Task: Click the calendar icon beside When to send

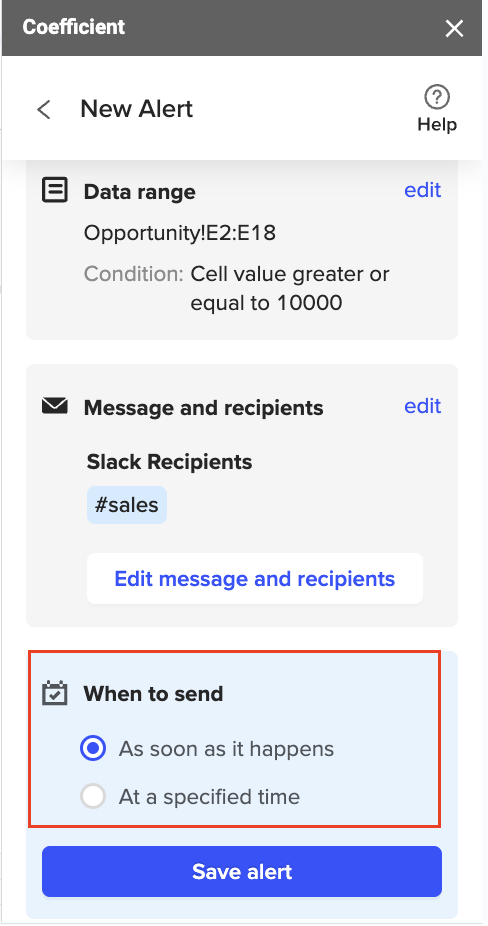Action: click(55, 693)
